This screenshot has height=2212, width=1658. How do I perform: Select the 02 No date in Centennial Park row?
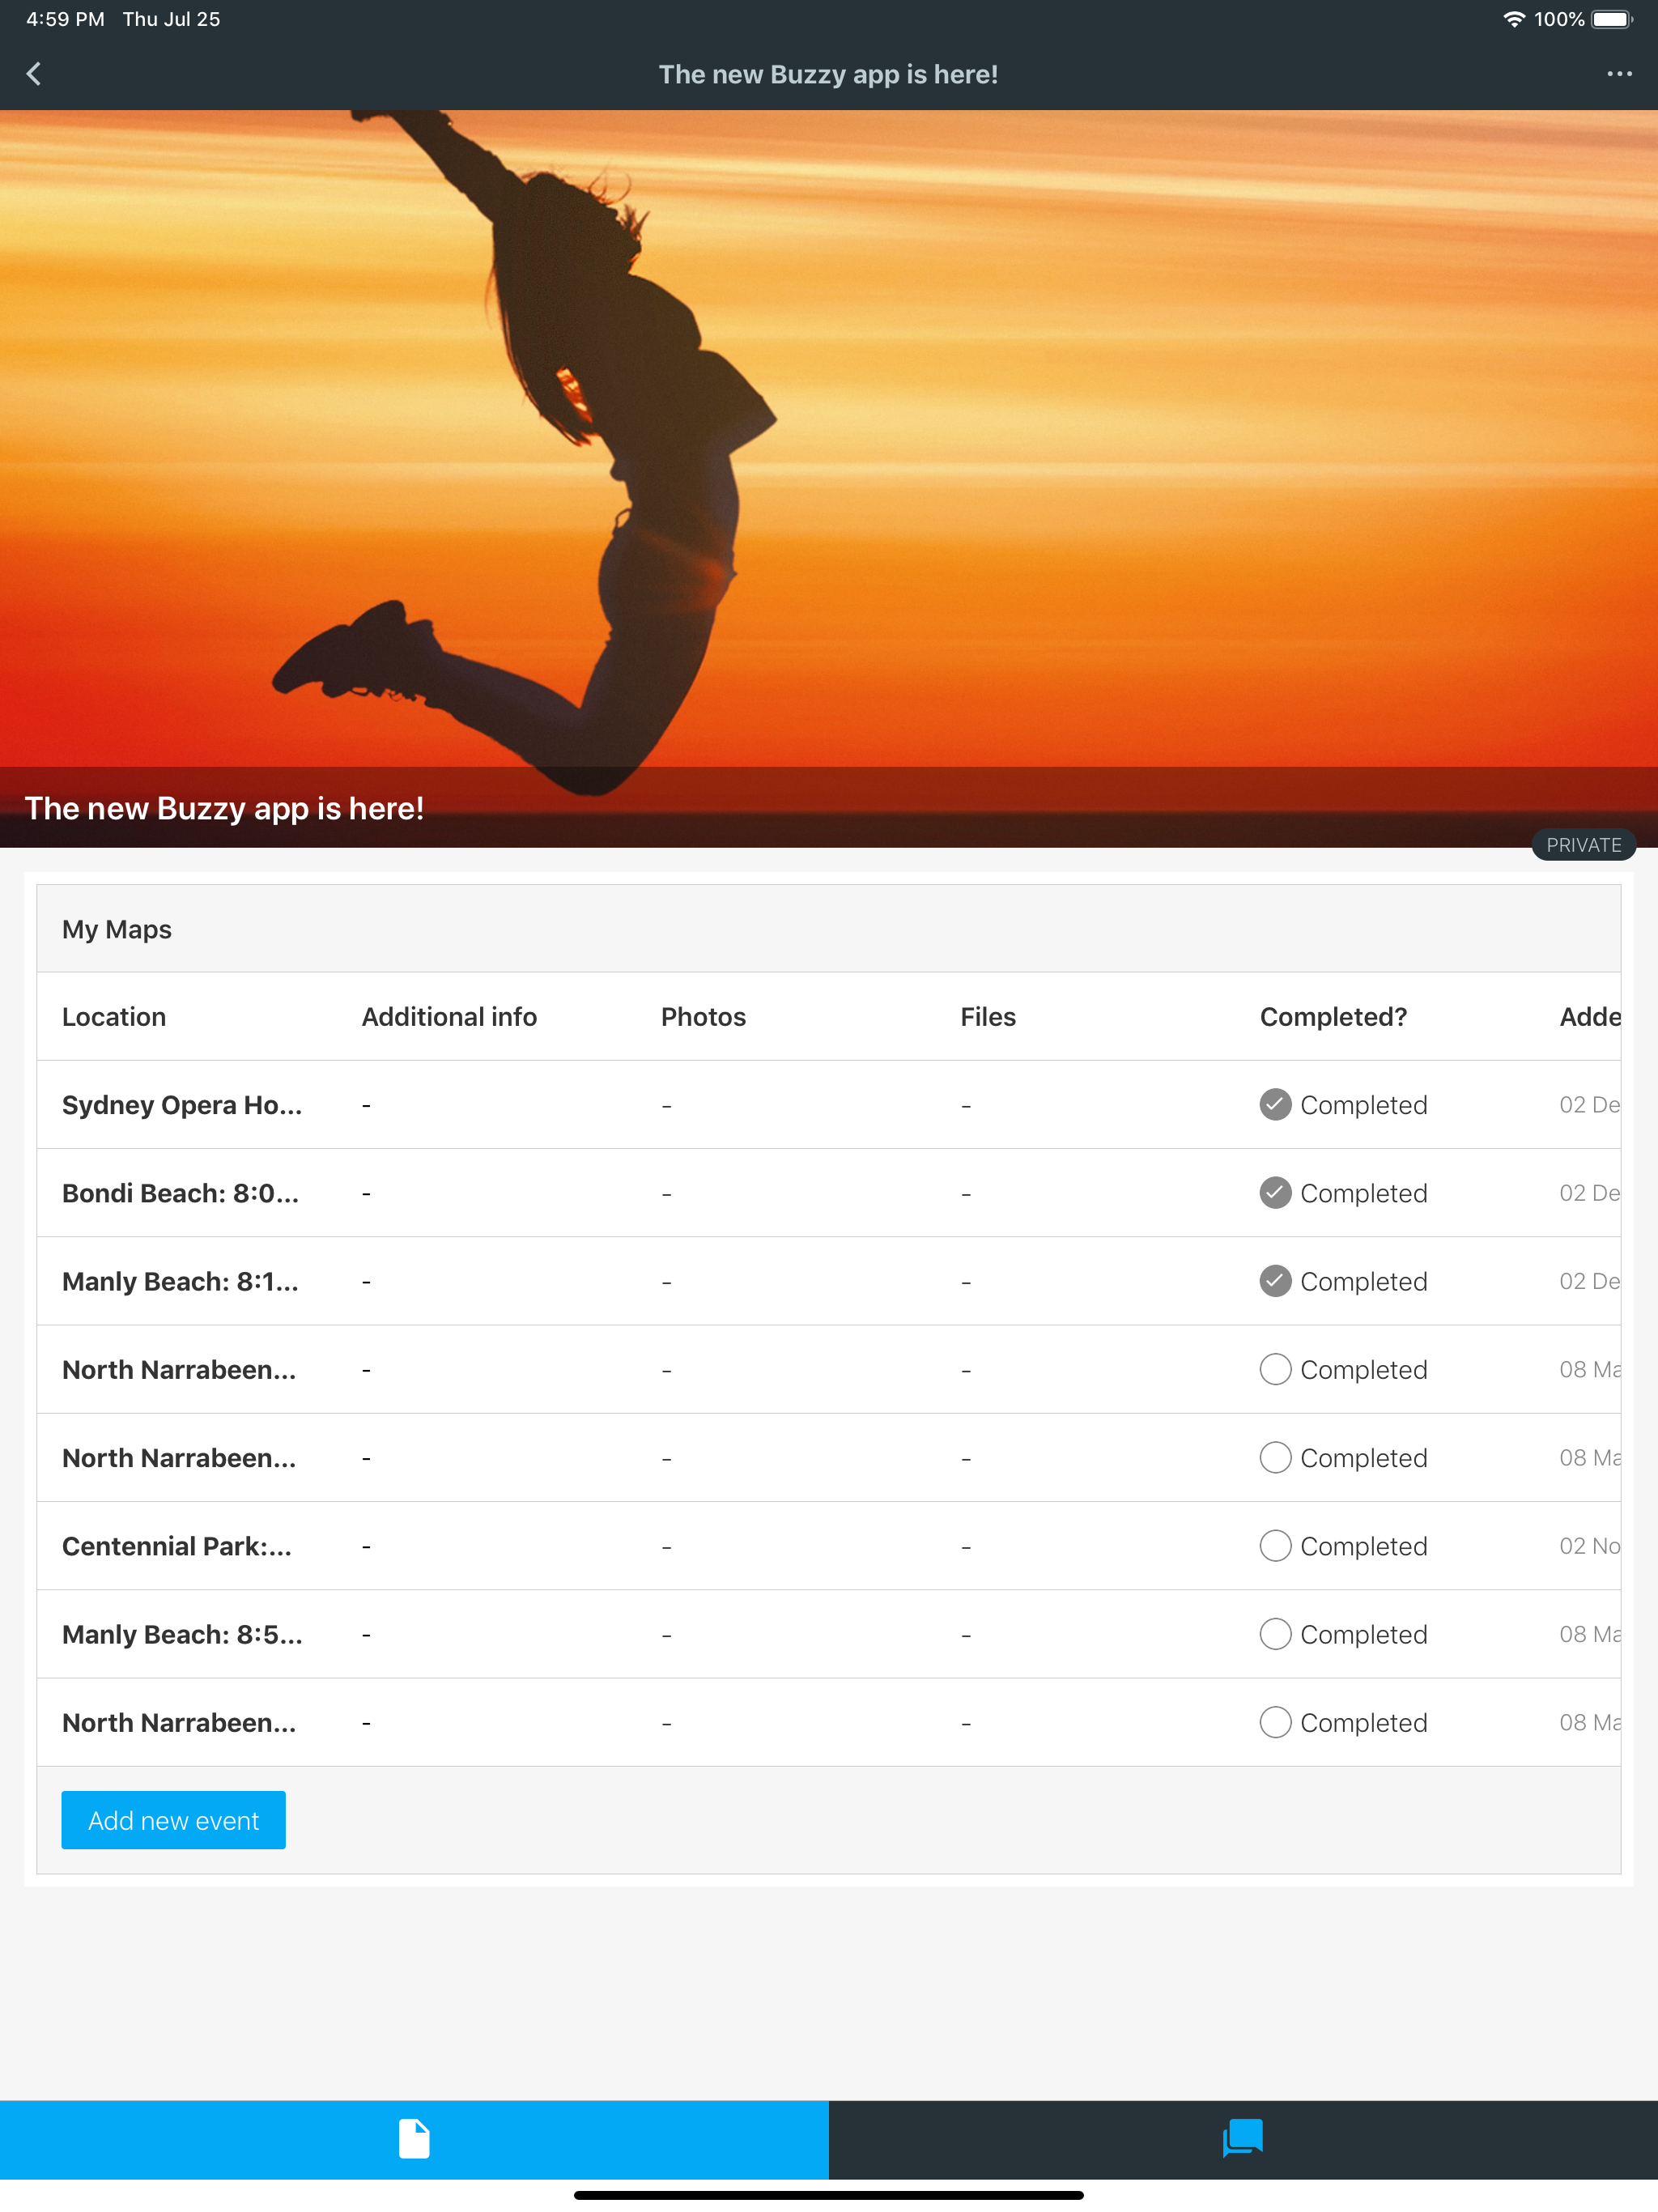[x=1589, y=1546]
